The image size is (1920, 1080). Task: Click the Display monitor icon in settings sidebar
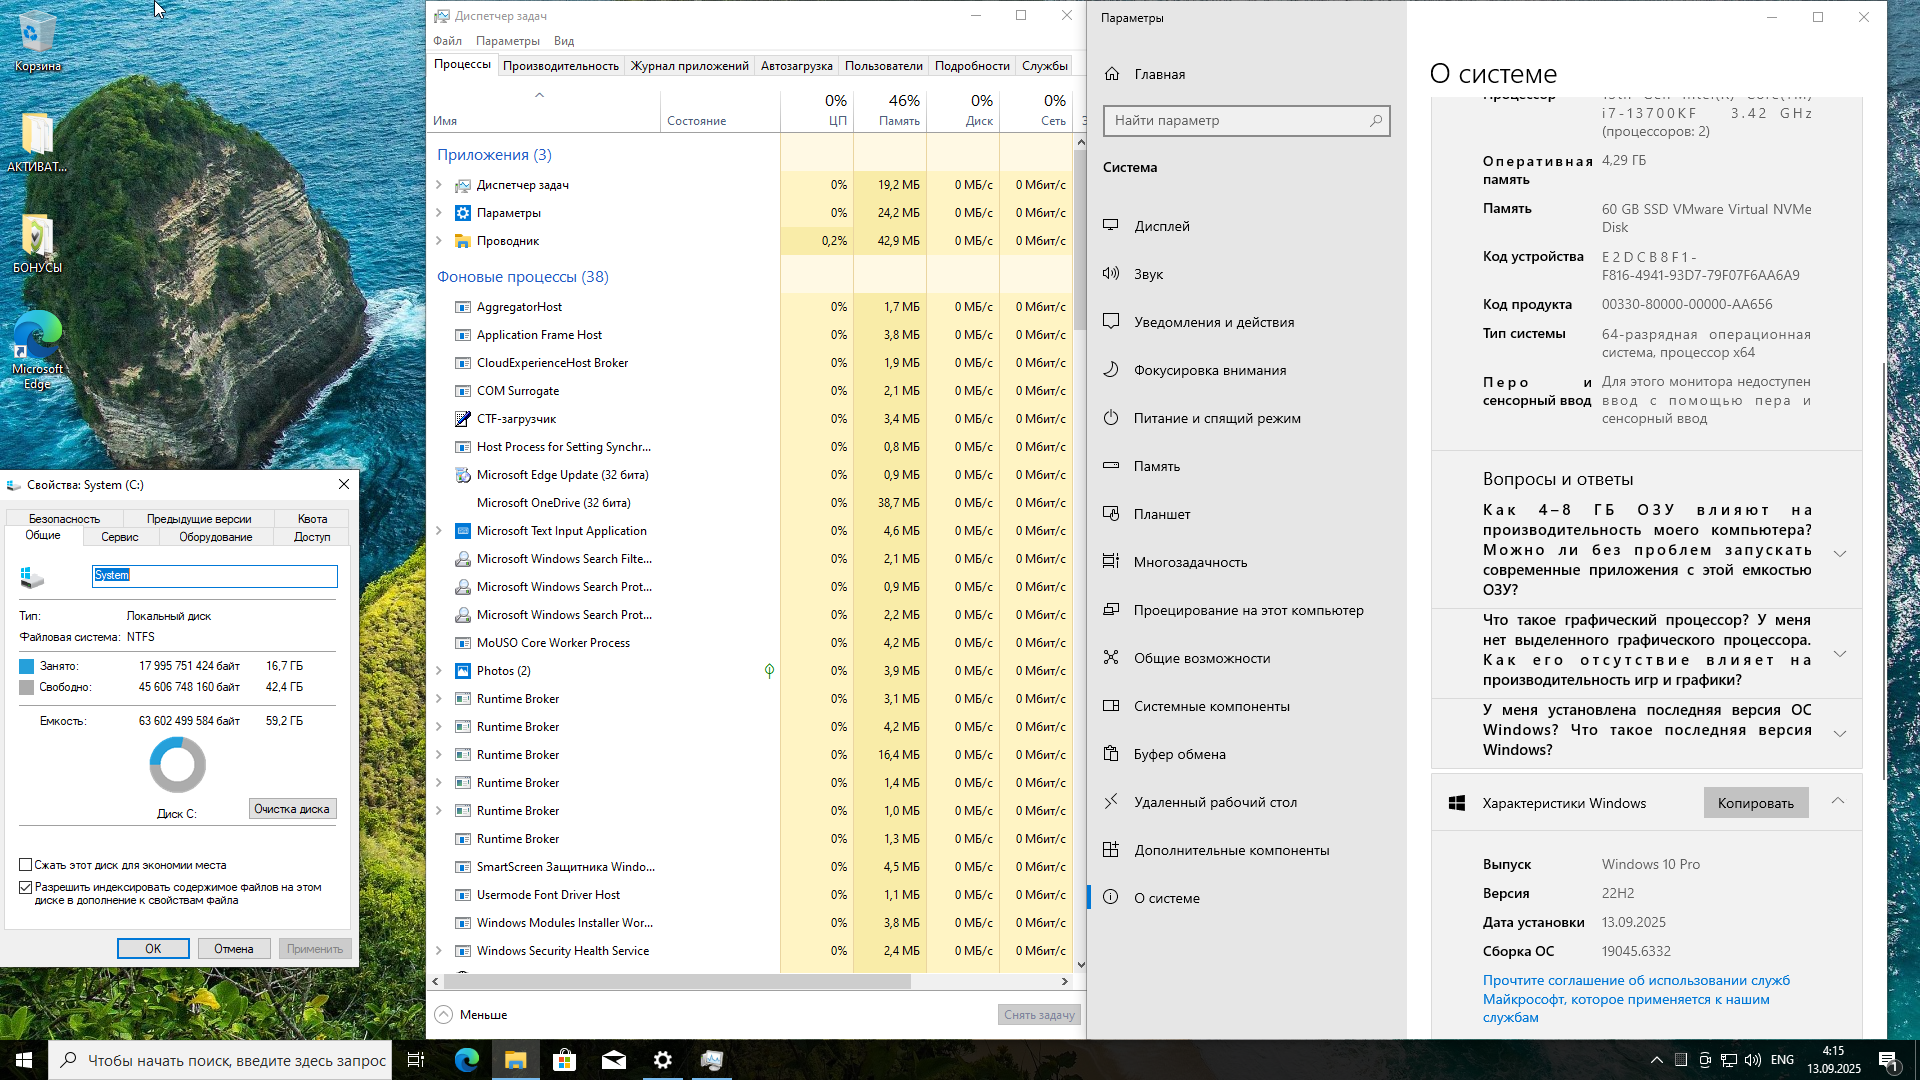tap(1110, 226)
